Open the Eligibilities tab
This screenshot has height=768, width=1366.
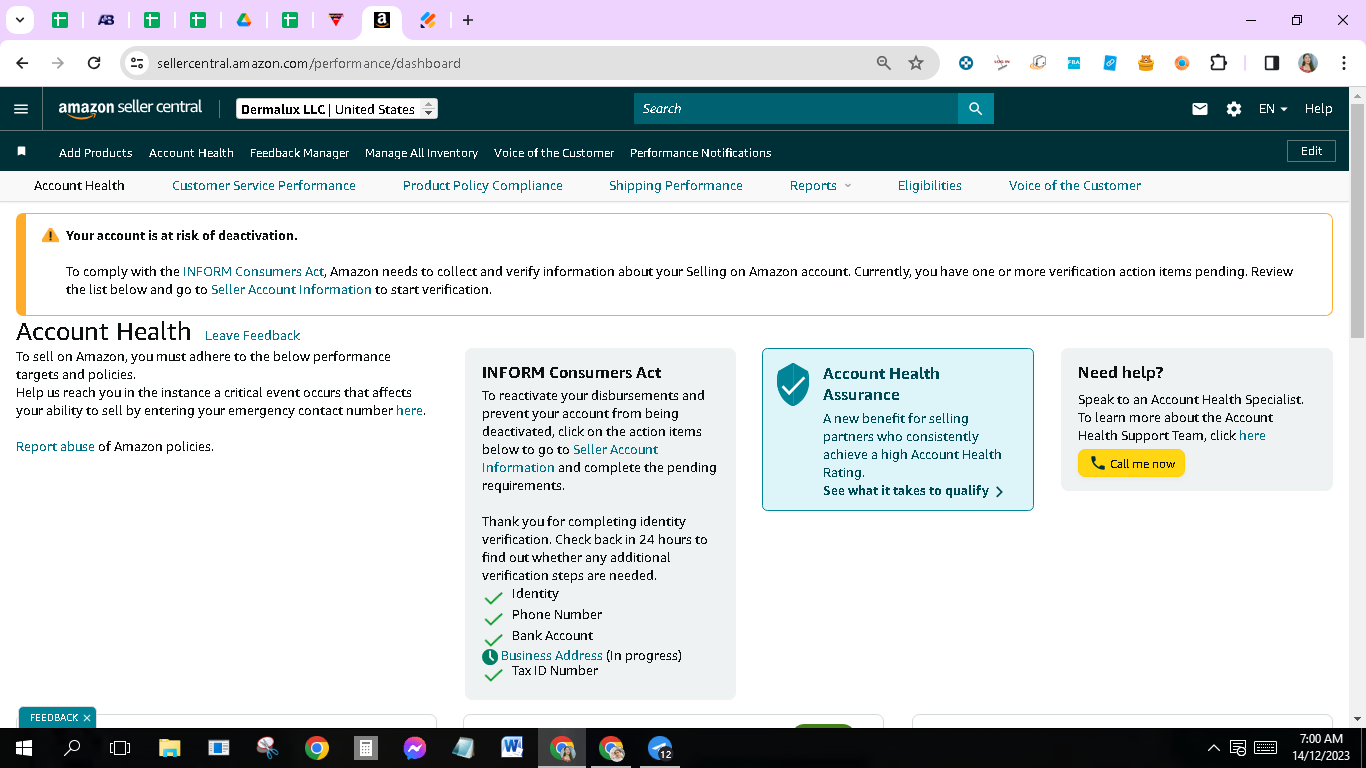coord(930,186)
